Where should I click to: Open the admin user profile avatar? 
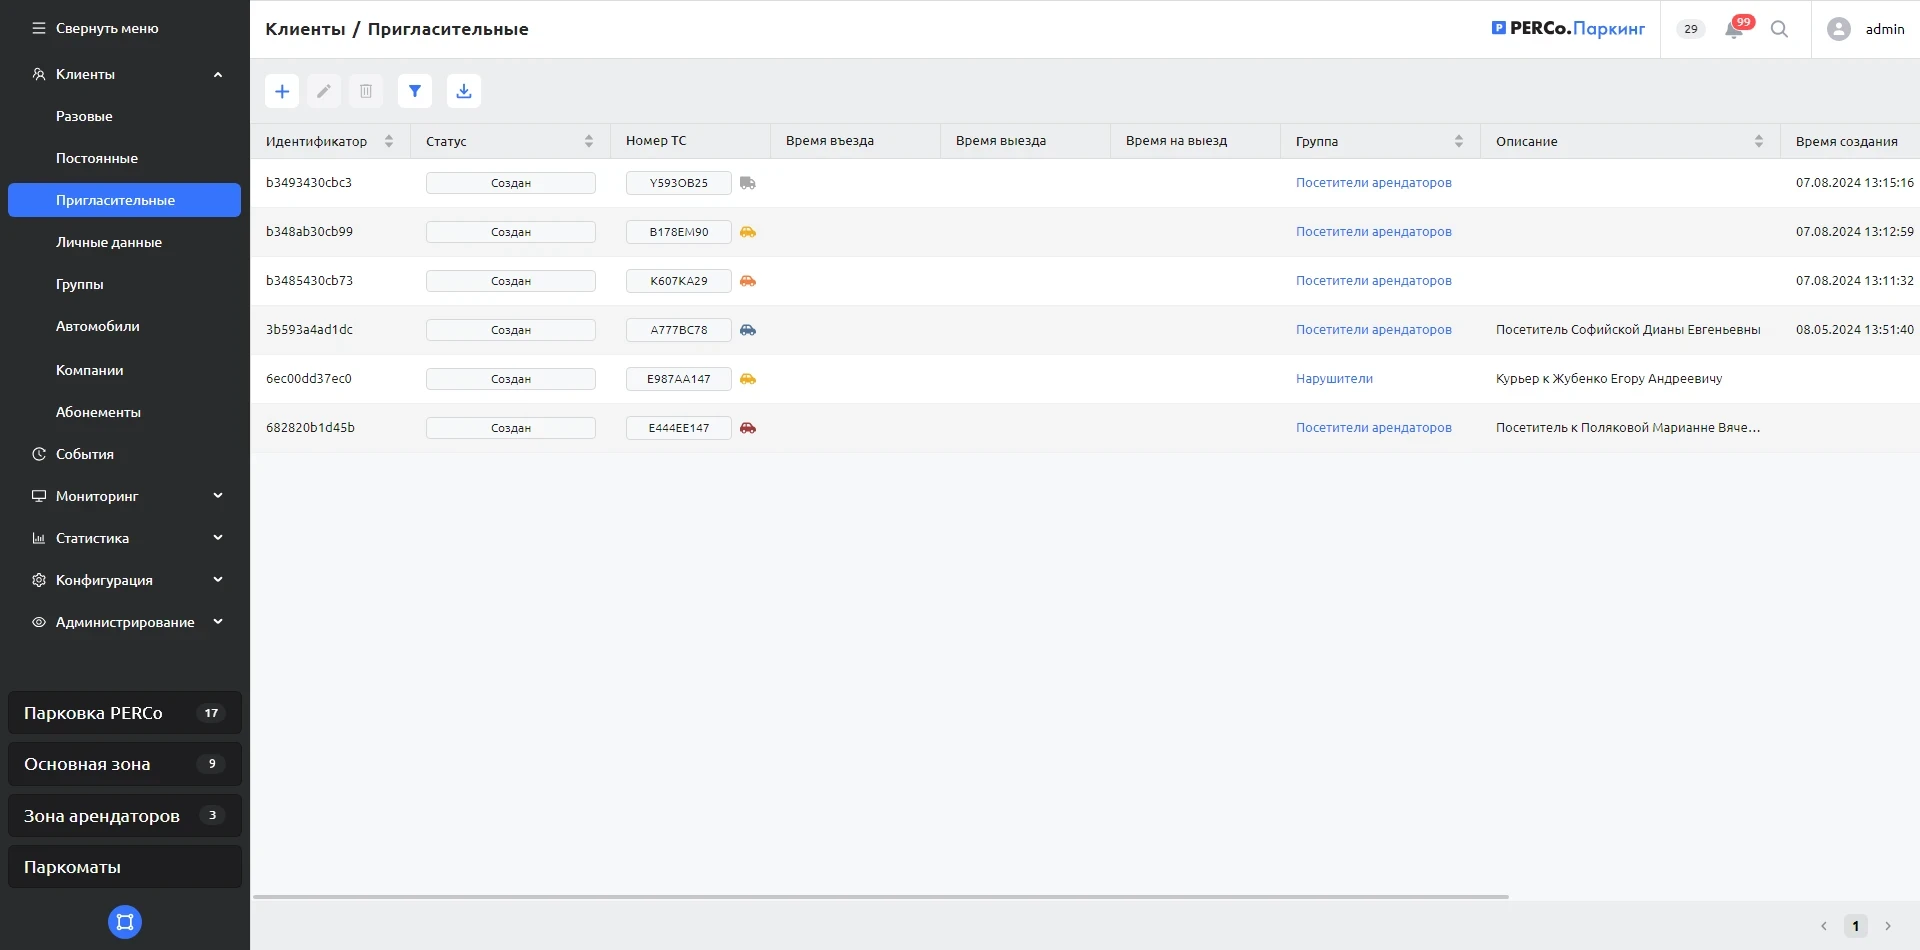[x=1838, y=29]
